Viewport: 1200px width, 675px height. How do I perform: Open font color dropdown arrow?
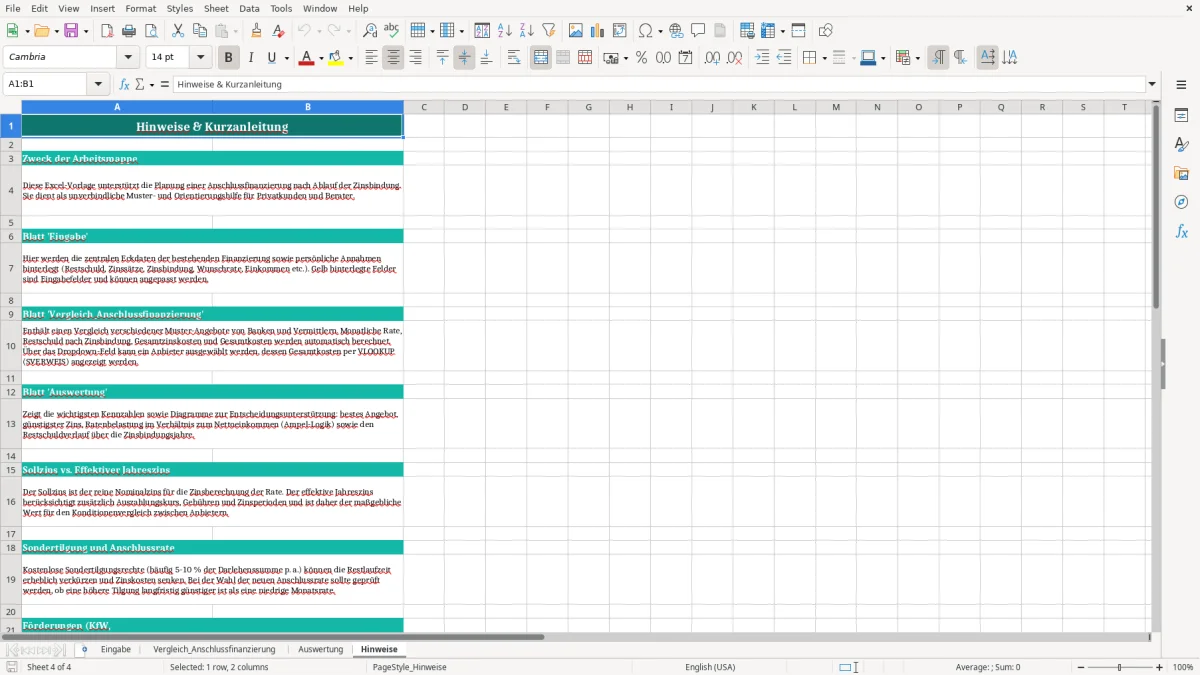319,58
